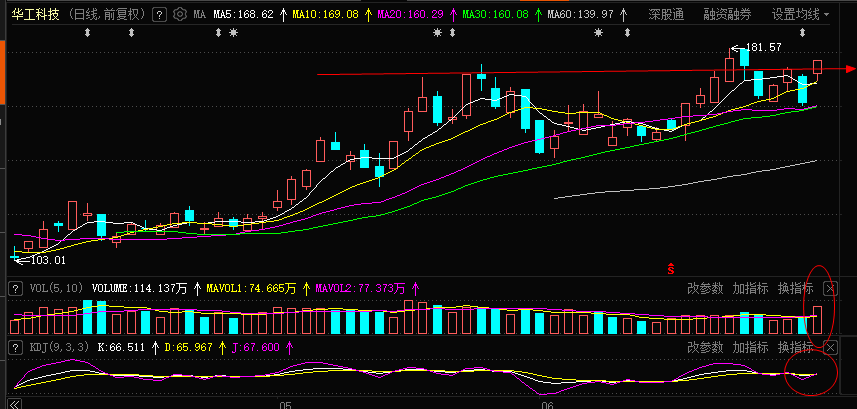Click 改参数 in the VOL panel
857x409 pixels.
705,288
